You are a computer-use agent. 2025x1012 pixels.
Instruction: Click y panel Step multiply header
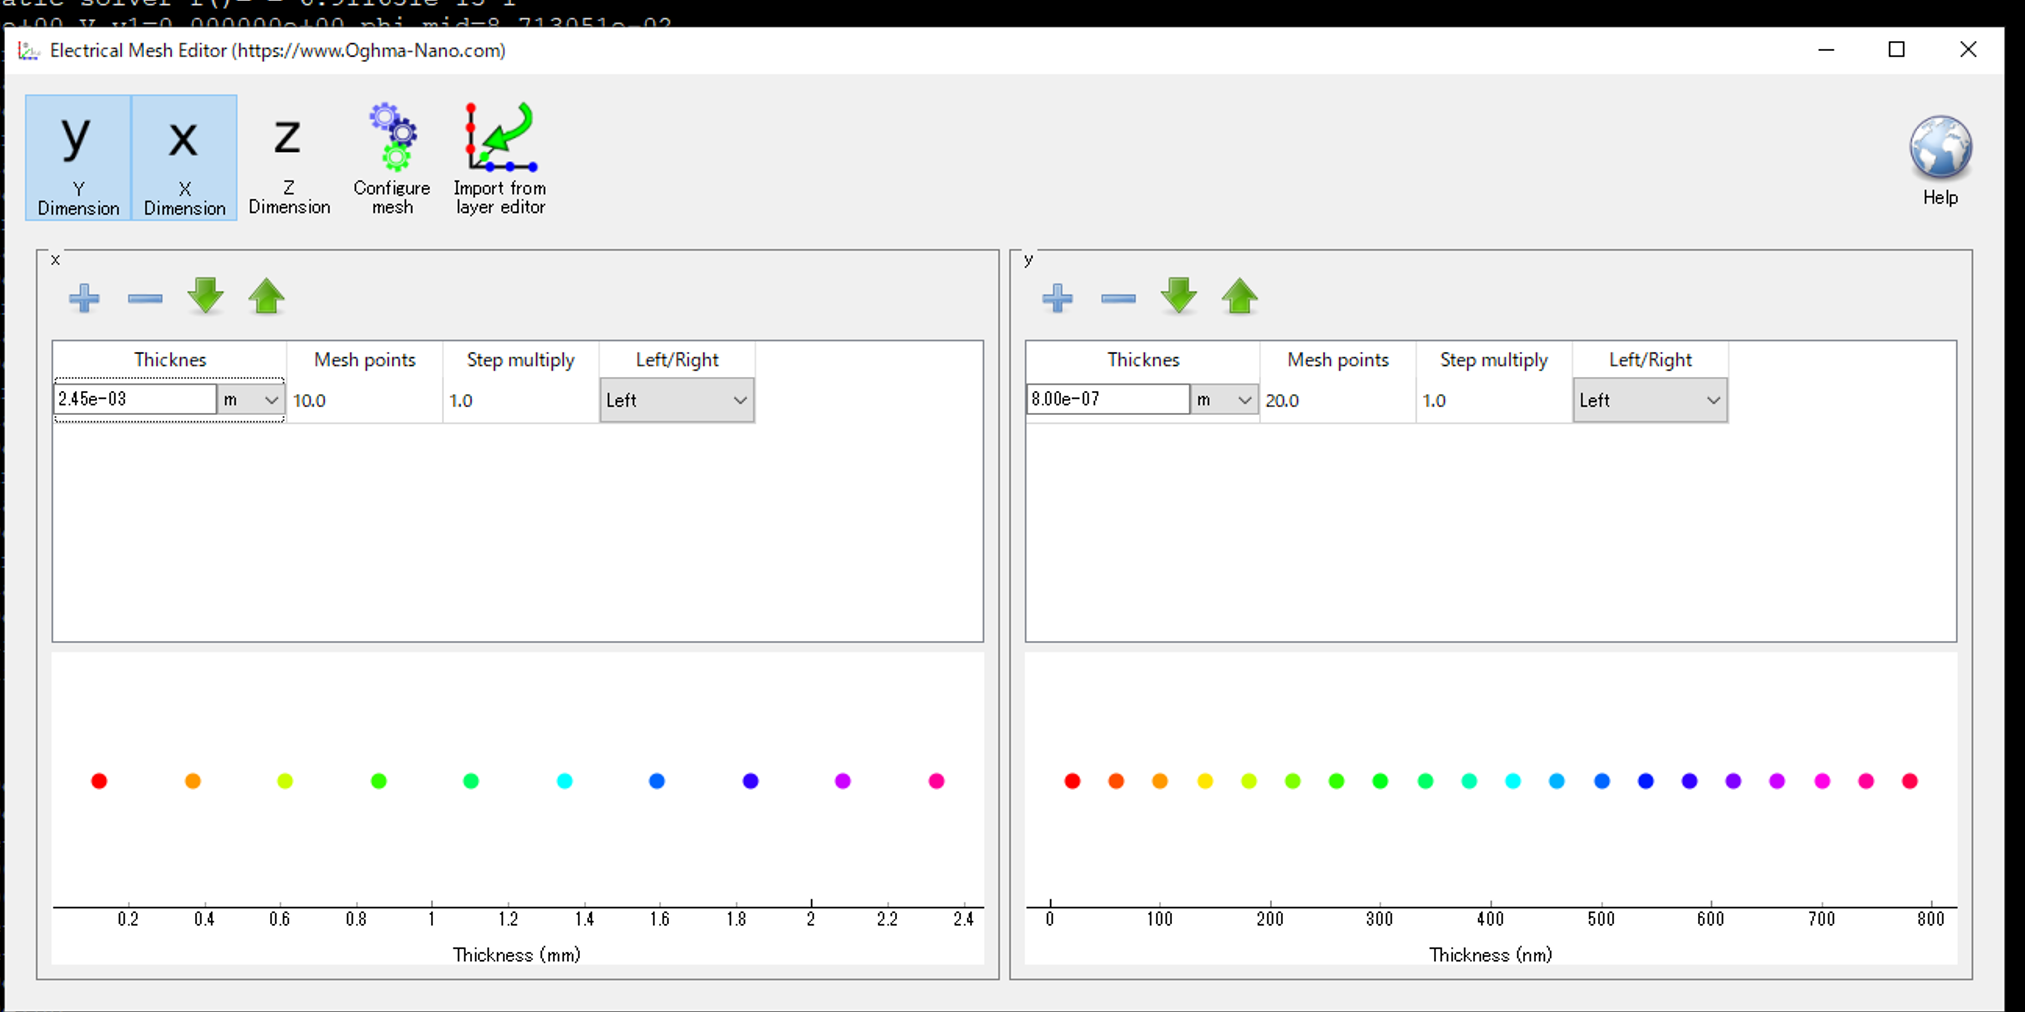tap(1494, 360)
